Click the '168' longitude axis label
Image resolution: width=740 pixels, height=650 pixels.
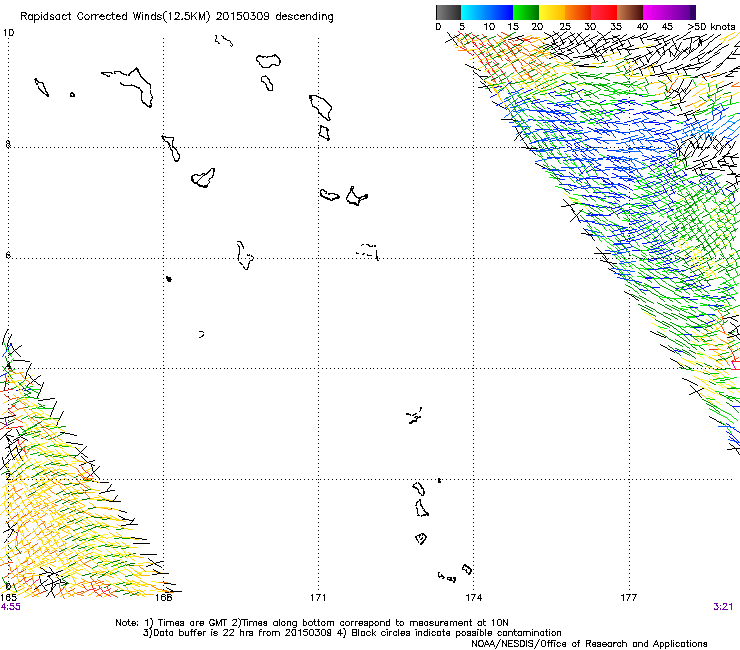point(163,598)
